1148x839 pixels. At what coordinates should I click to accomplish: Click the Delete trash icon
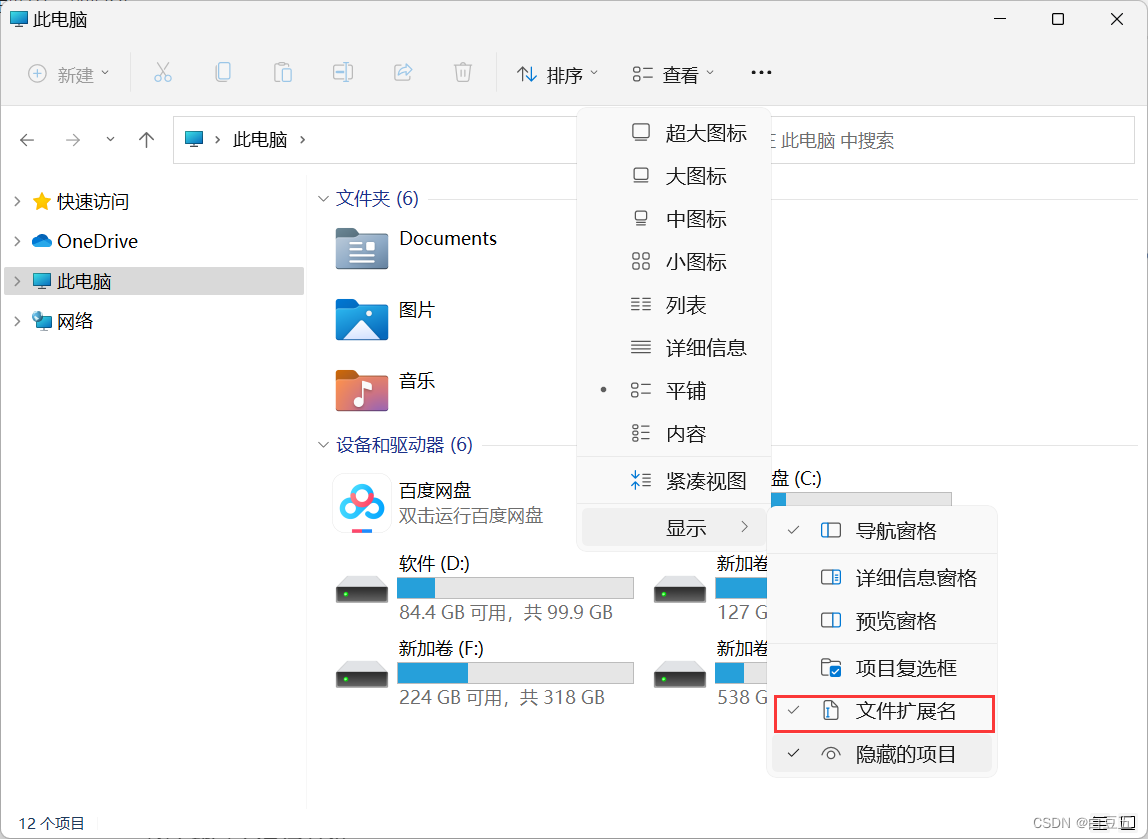pos(463,72)
